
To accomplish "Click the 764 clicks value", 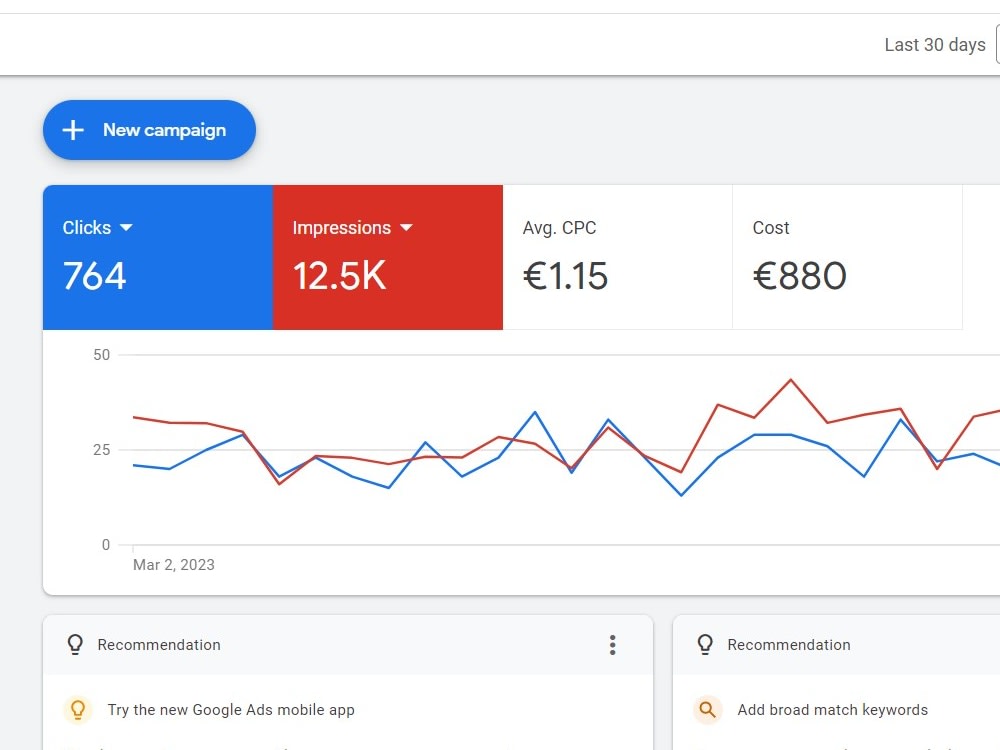I will pos(94,276).
